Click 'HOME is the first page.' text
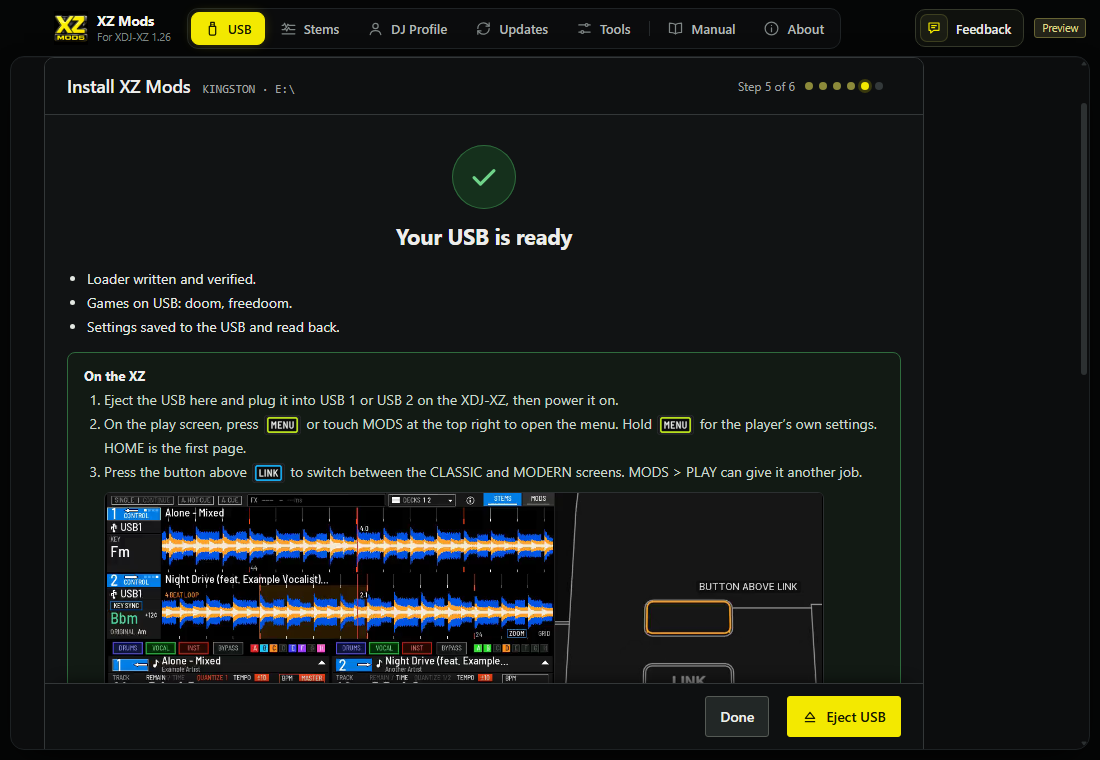 coord(175,448)
